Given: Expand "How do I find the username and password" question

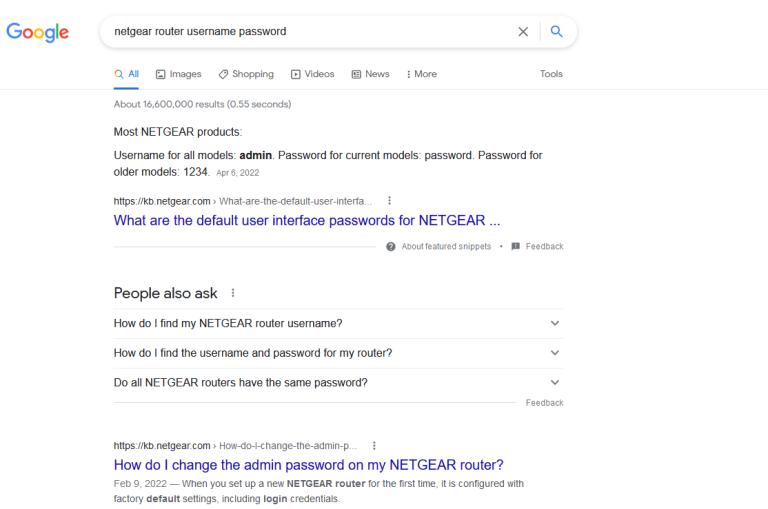Looking at the screenshot, I should coord(555,353).
